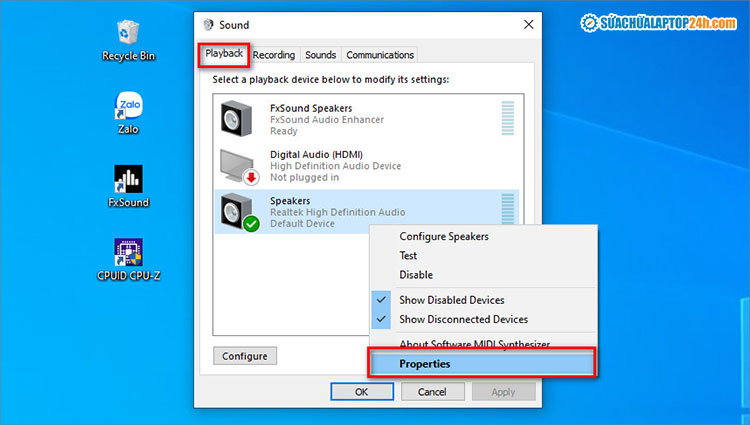Switch to the Recording tab
This screenshot has width=750, height=425.
click(273, 55)
